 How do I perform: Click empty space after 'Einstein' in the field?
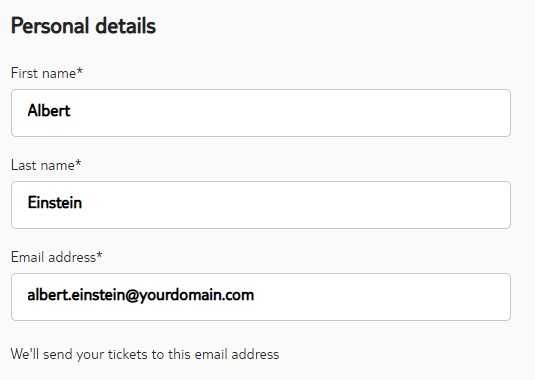tap(297, 205)
